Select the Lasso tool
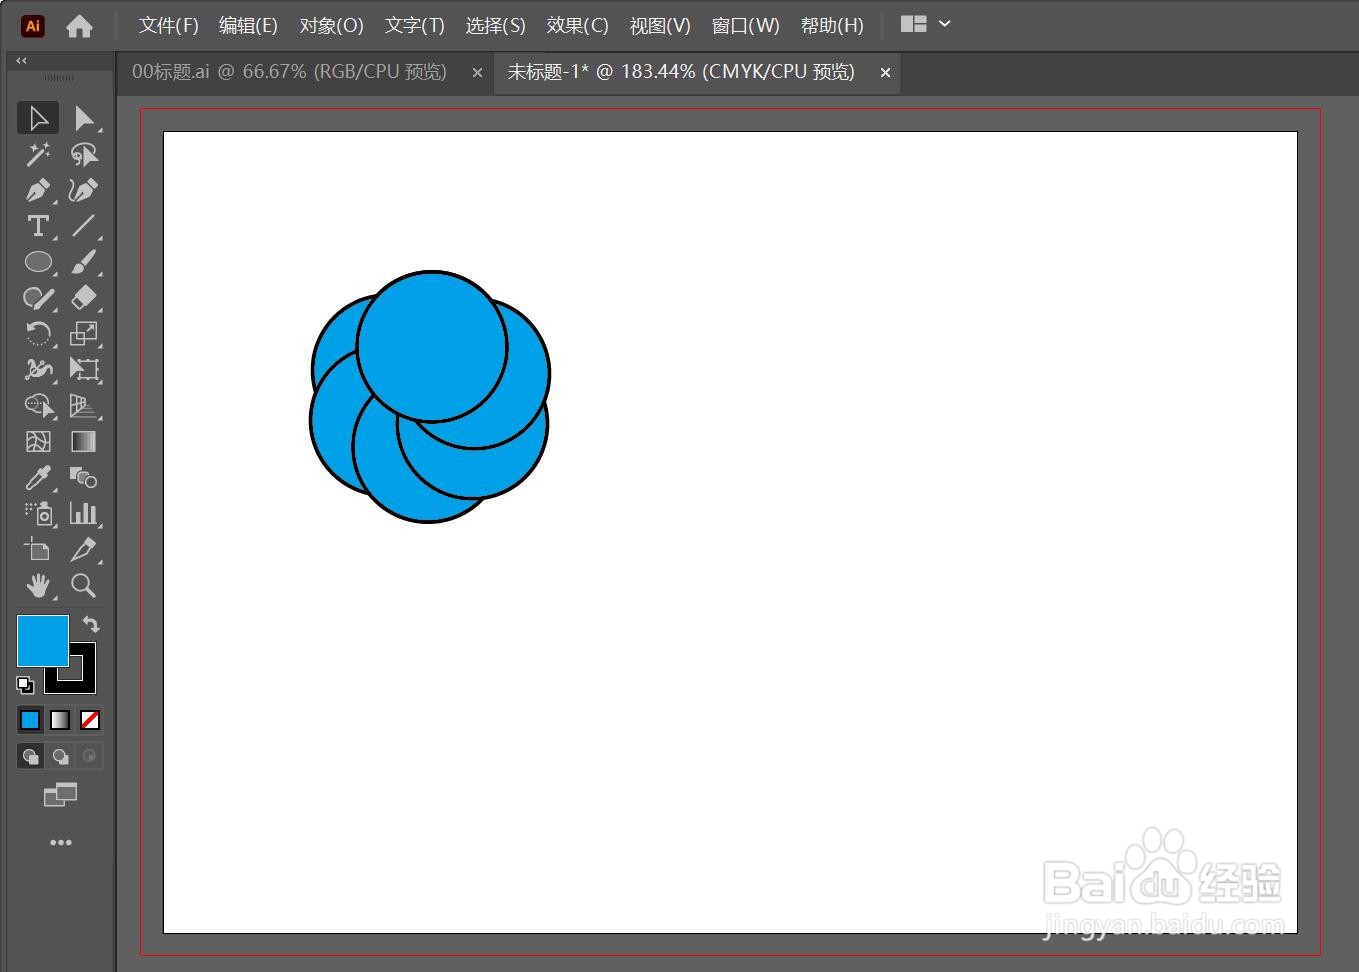Image resolution: width=1359 pixels, height=972 pixels. [84, 154]
